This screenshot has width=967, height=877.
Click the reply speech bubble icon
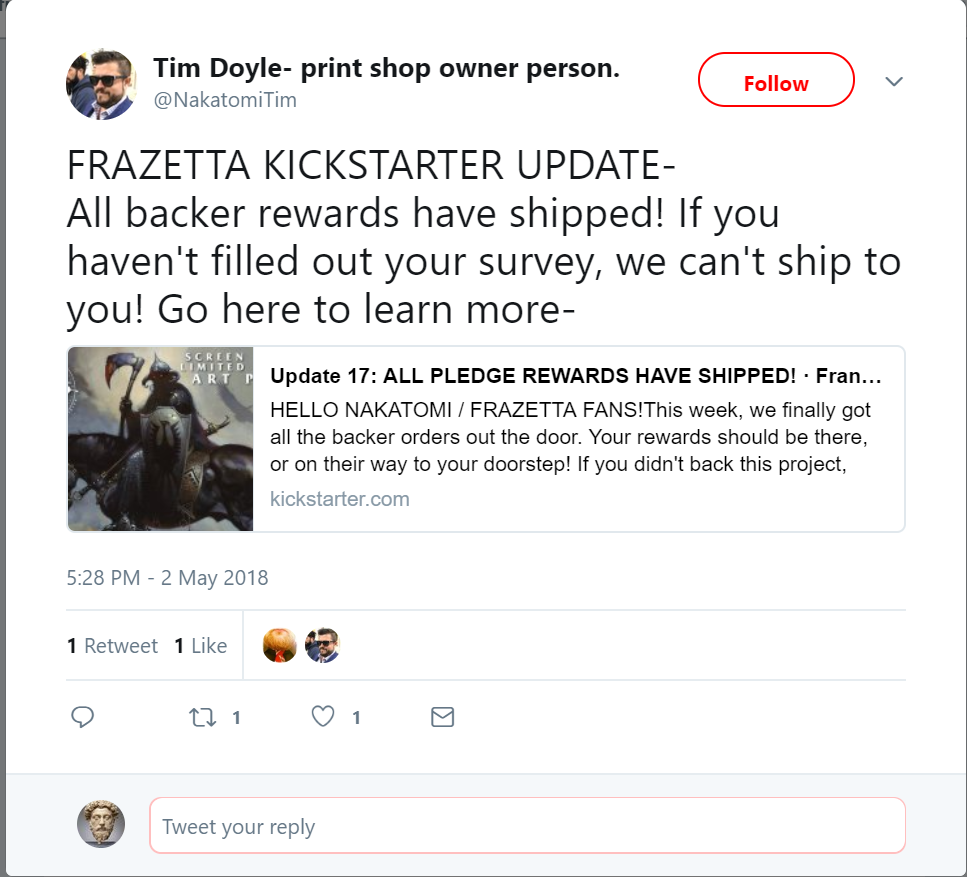[x=82, y=717]
